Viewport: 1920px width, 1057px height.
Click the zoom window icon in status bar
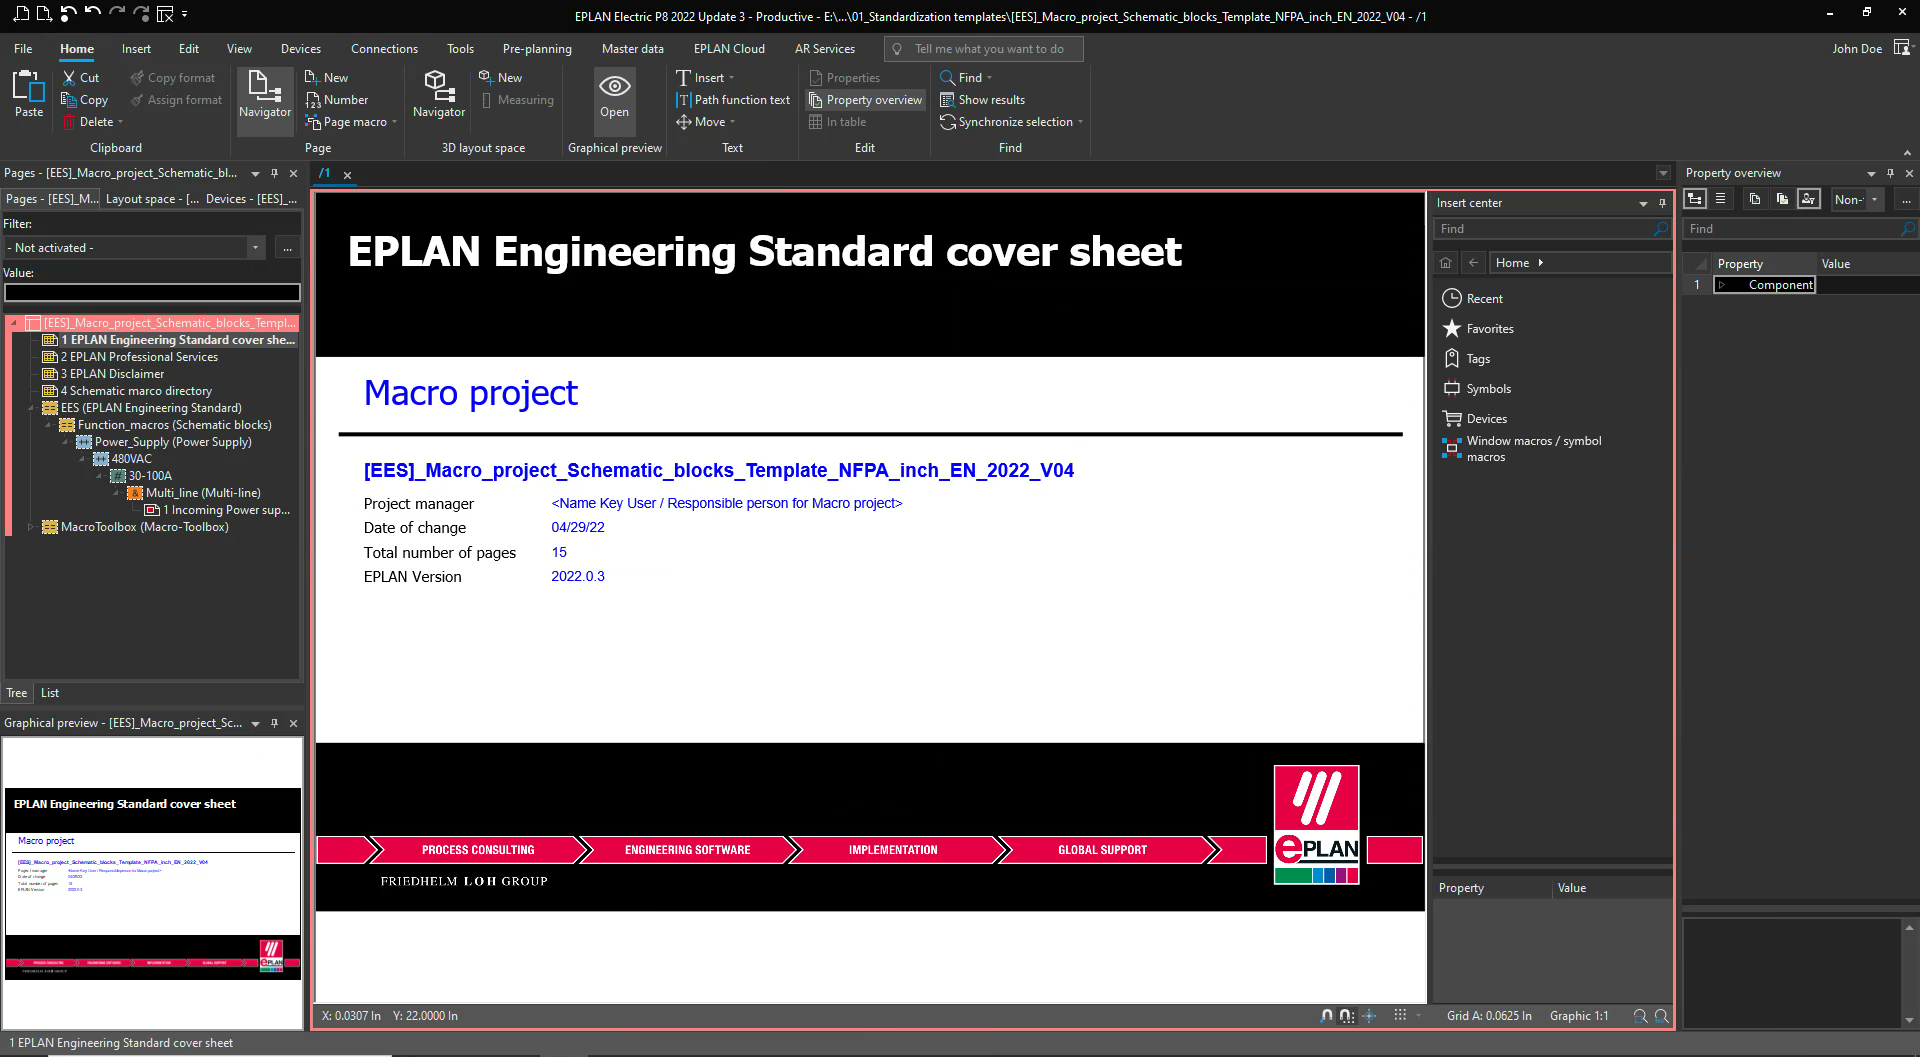[x=1640, y=1016]
